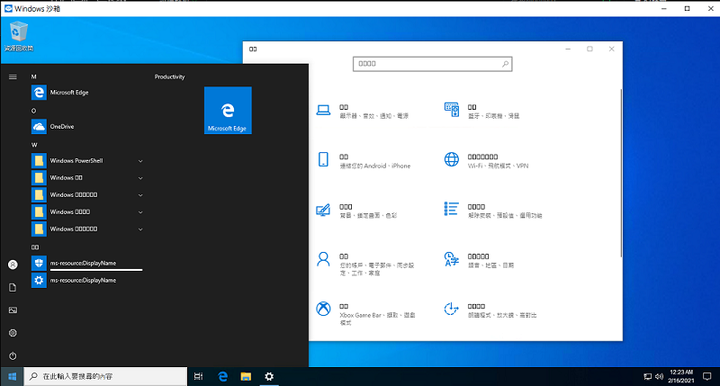The width and height of the screenshot is (720, 386).
Task: Click the Xbox Game Bar description text
Action: point(377,319)
